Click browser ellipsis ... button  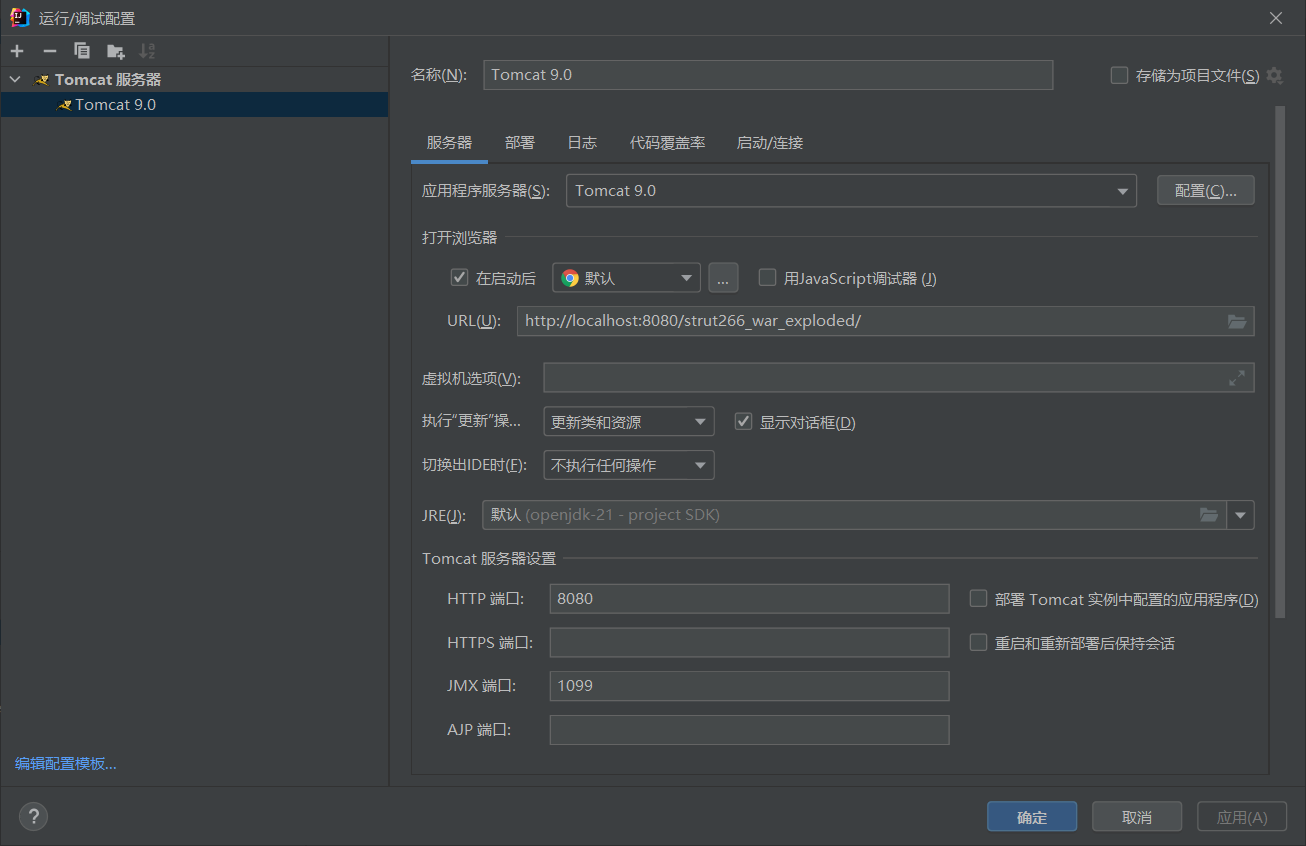click(723, 278)
